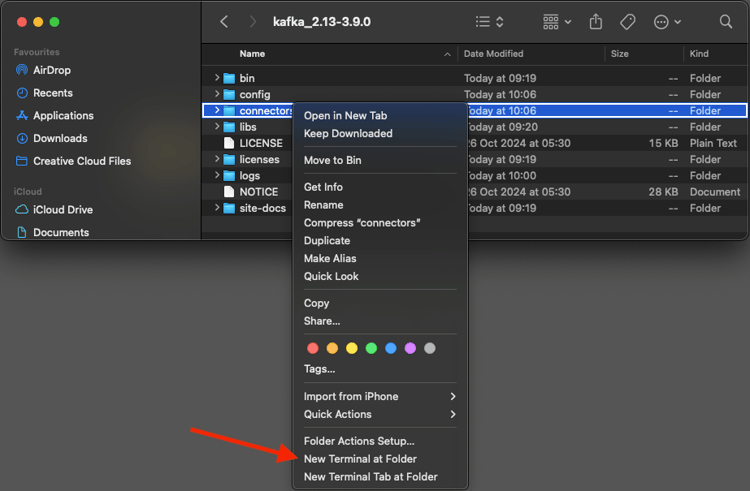The width and height of the screenshot is (750, 491).
Task: Choose Compress "connectors"
Action: pos(362,223)
